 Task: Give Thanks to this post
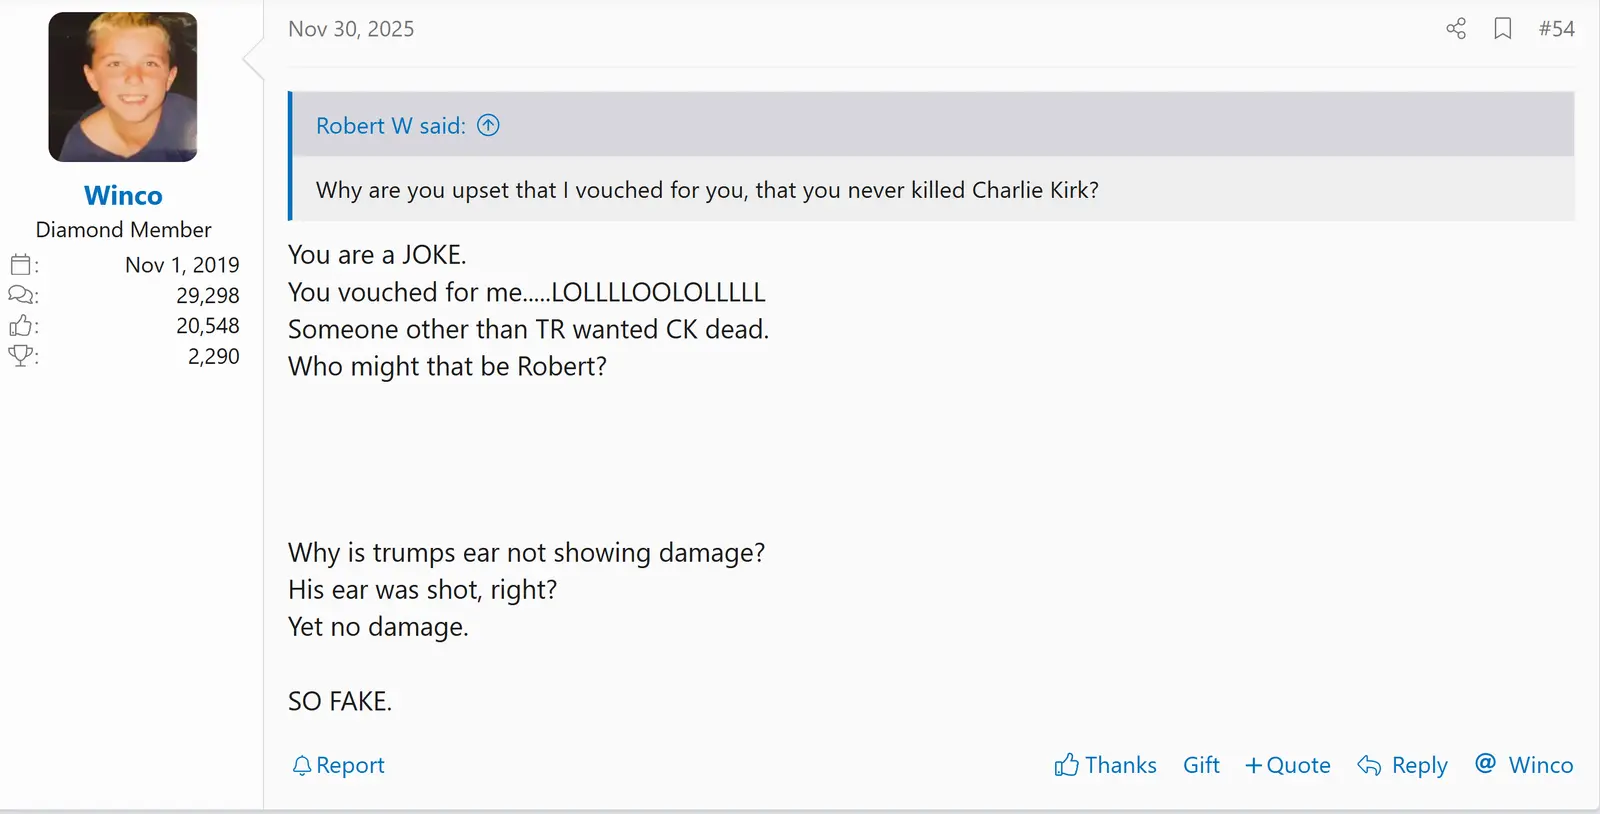tap(1105, 765)
